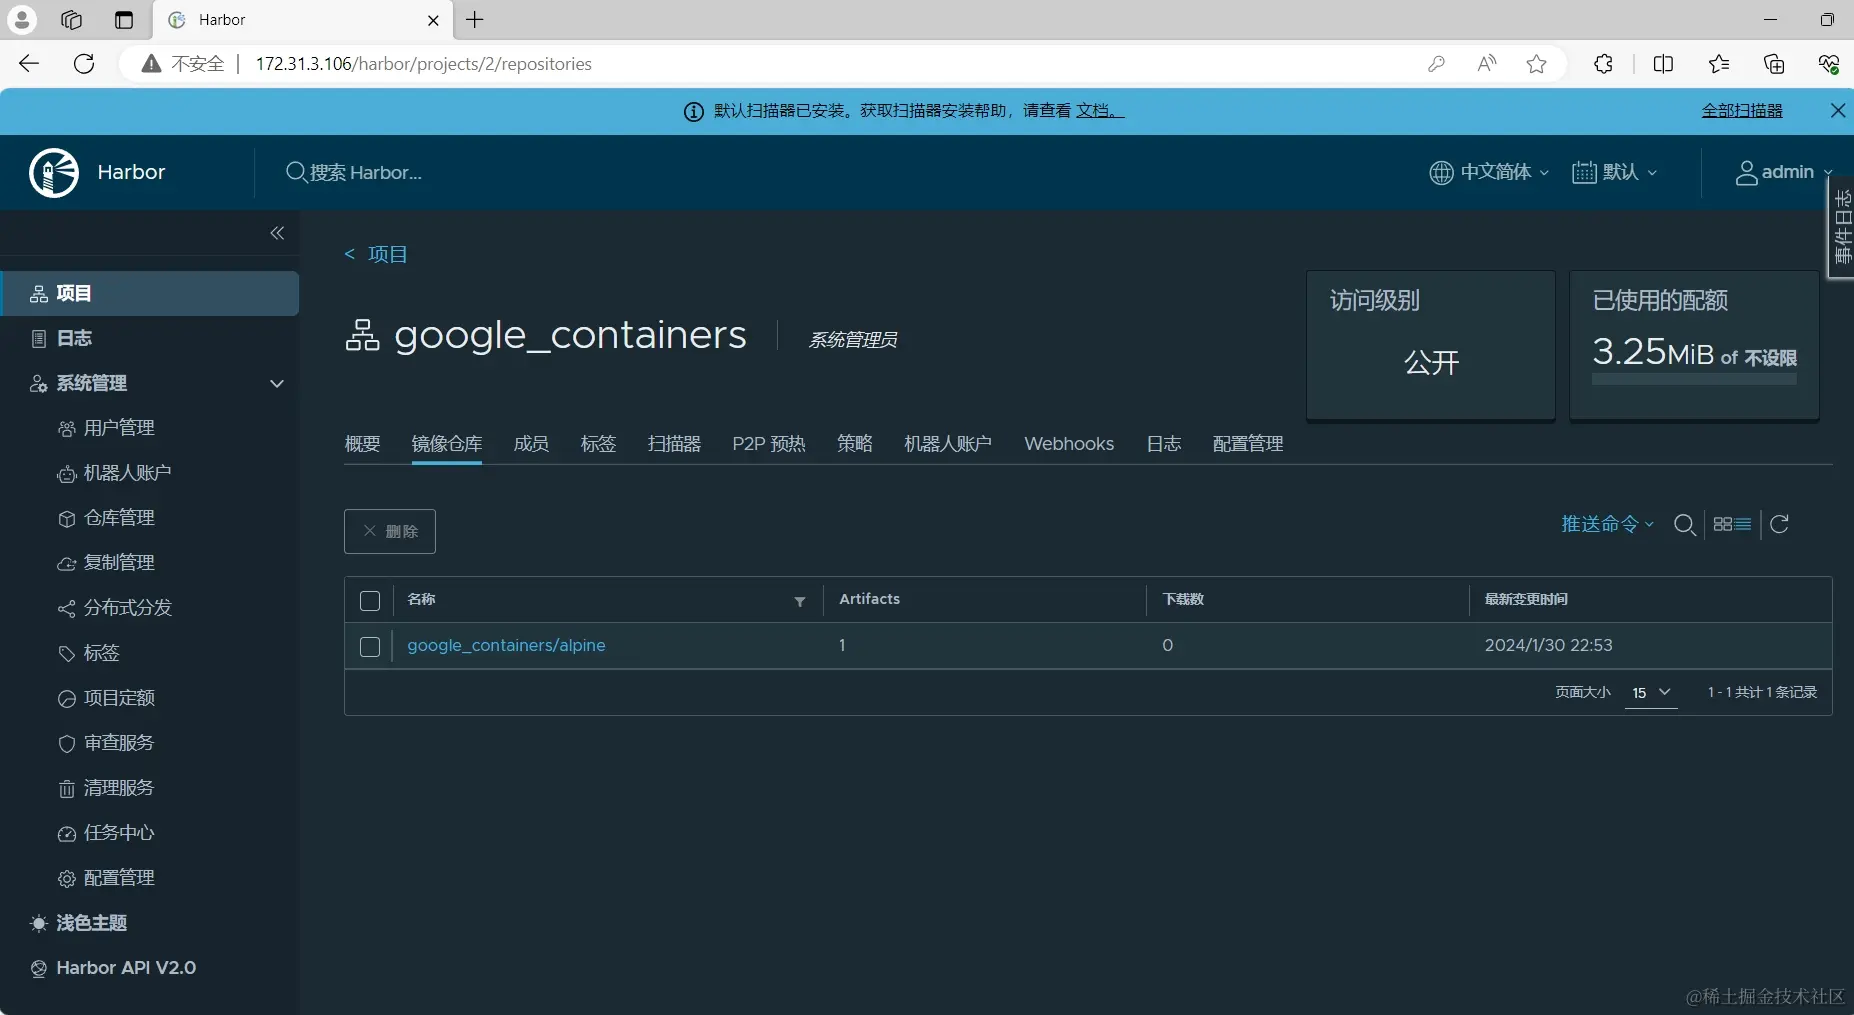Switch to the 机器人账户 project tab
The width and height of the screenshot is (1854, 1015).
click(948, 443)
